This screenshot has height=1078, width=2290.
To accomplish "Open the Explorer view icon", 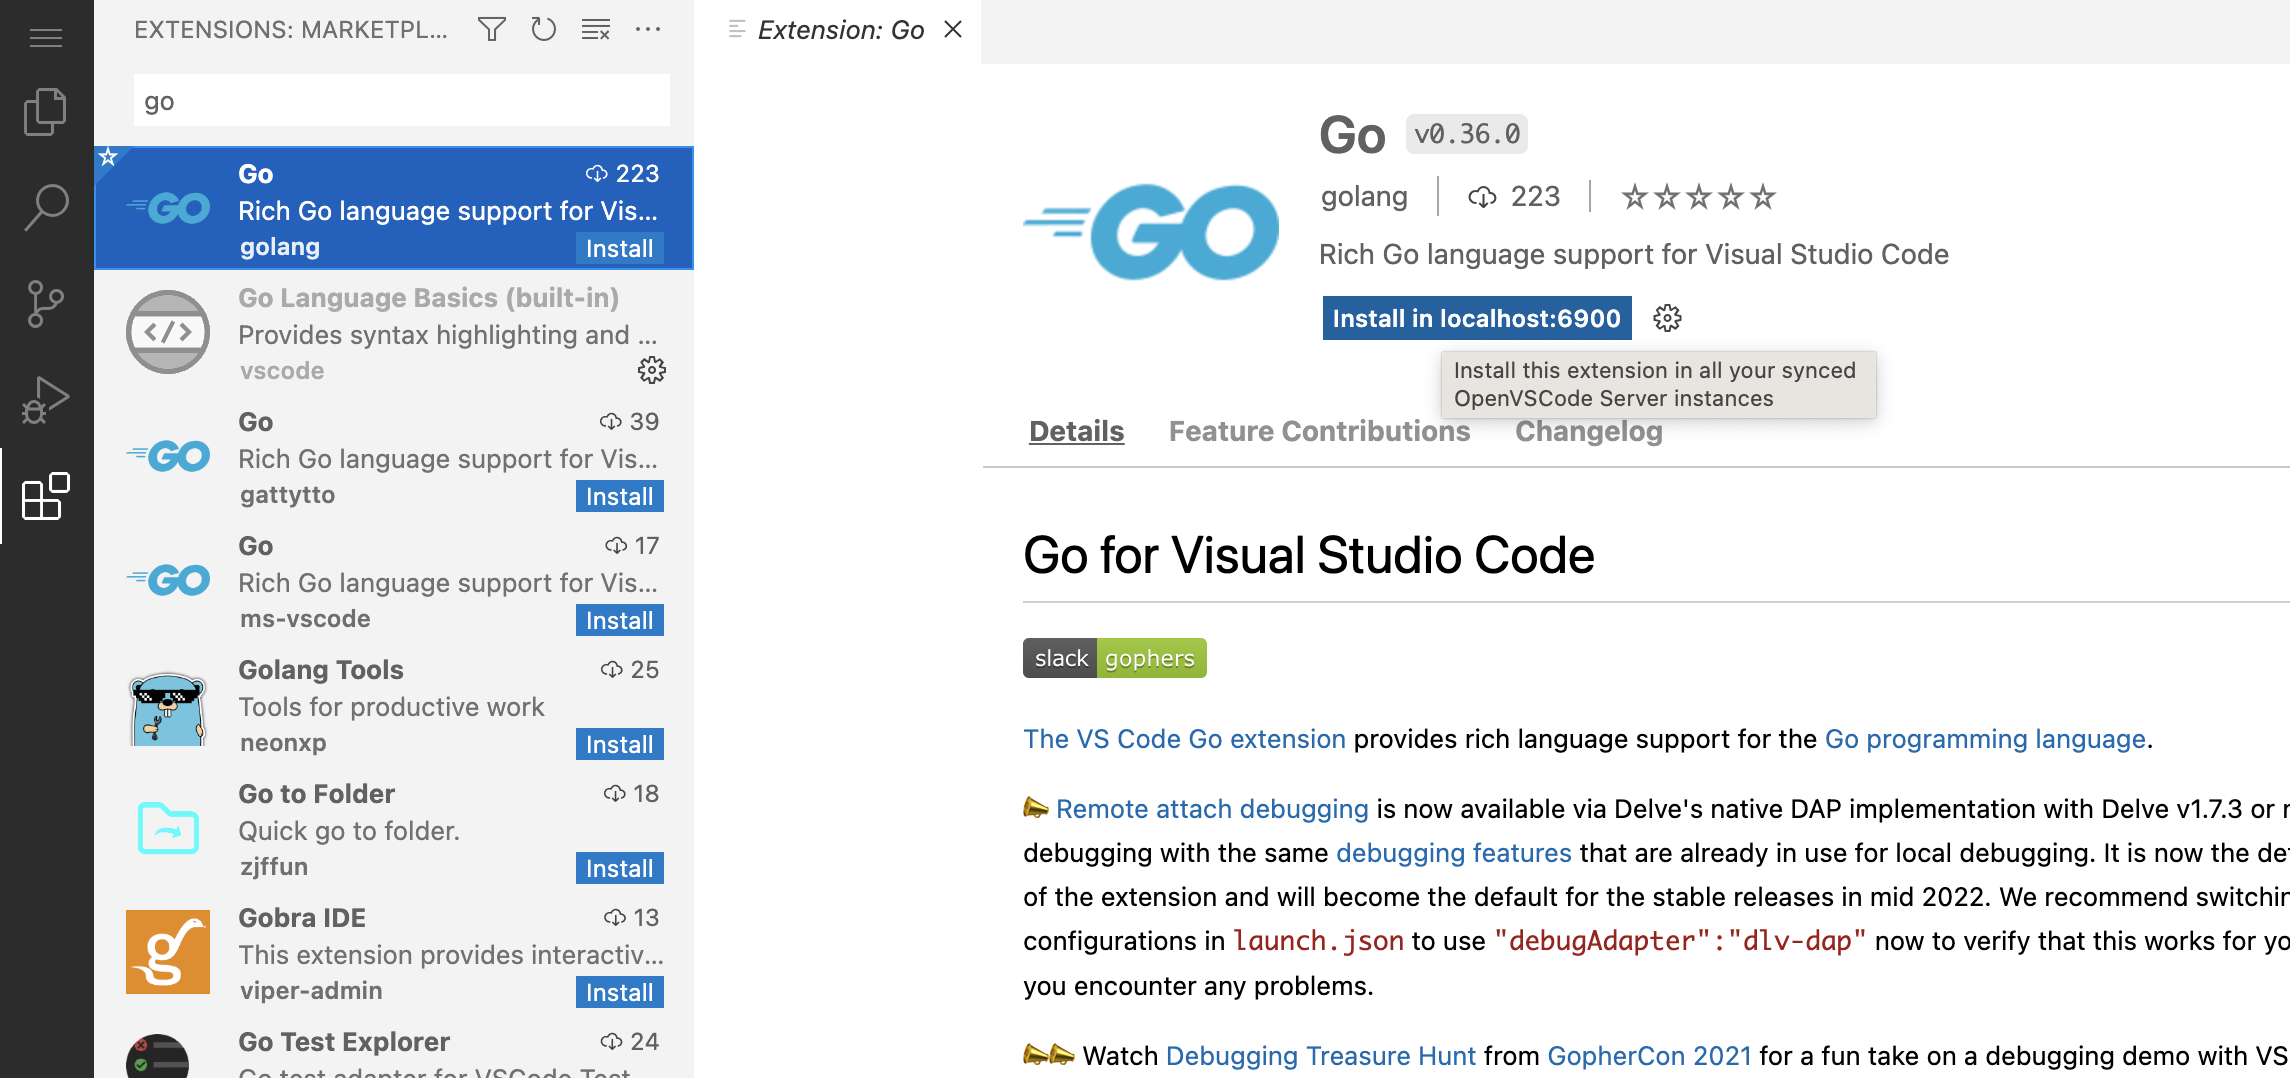I will [46, 111].
